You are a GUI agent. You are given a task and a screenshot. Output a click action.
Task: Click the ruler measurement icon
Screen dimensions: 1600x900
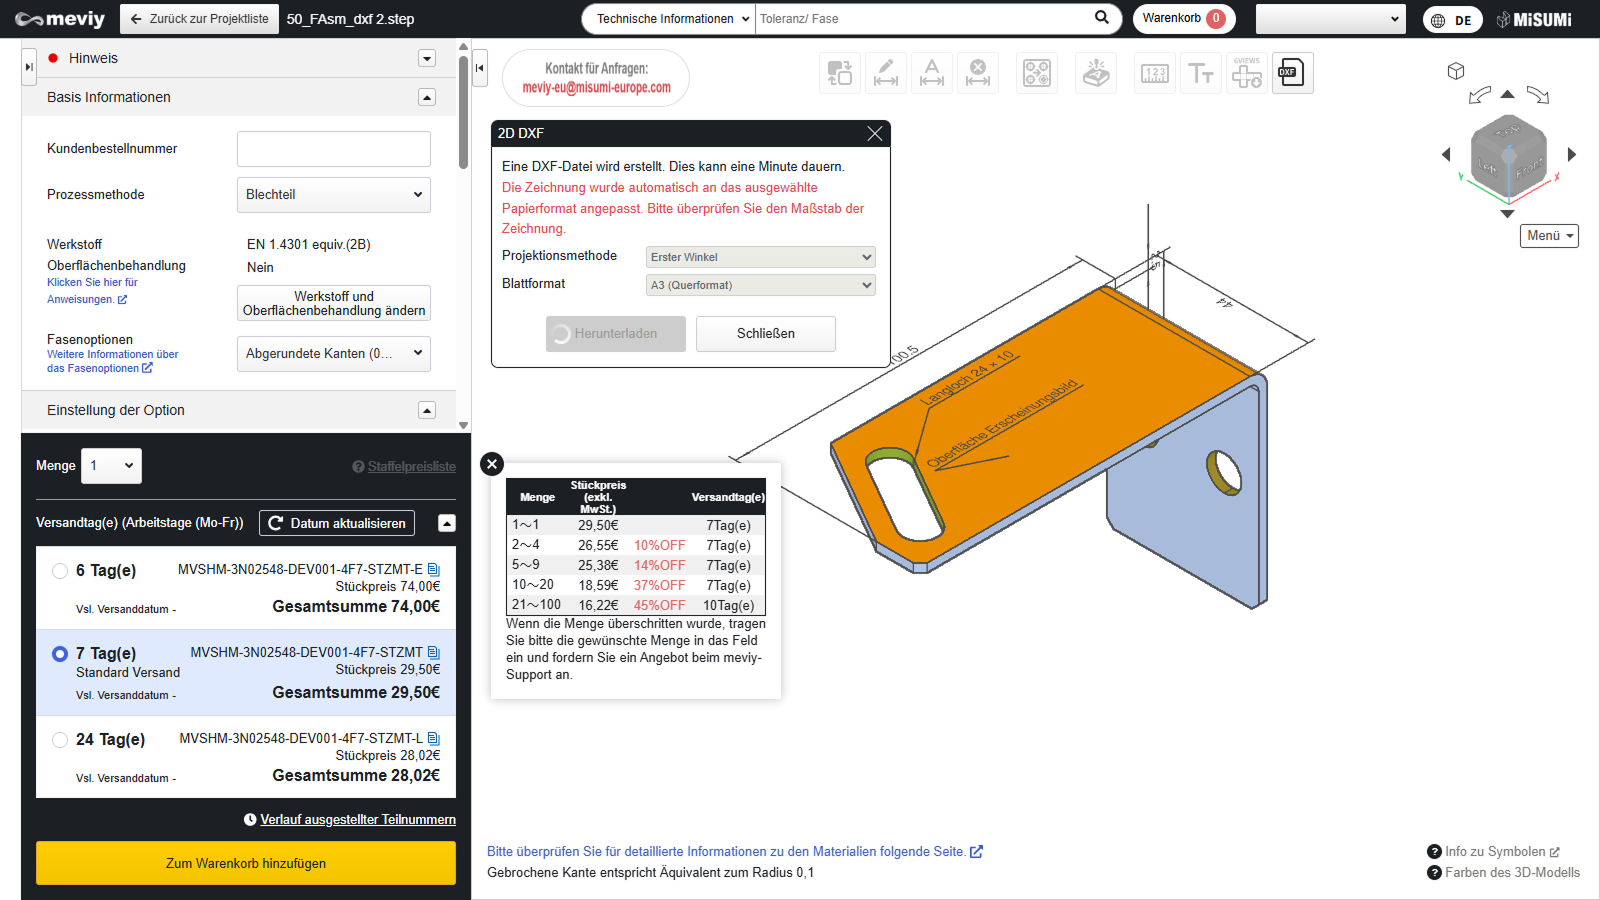tap(1155, 73)
